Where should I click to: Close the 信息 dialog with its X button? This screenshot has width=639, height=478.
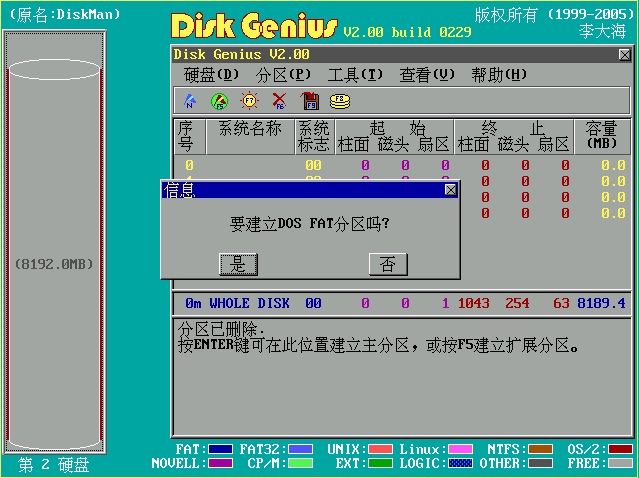(450, 189)
